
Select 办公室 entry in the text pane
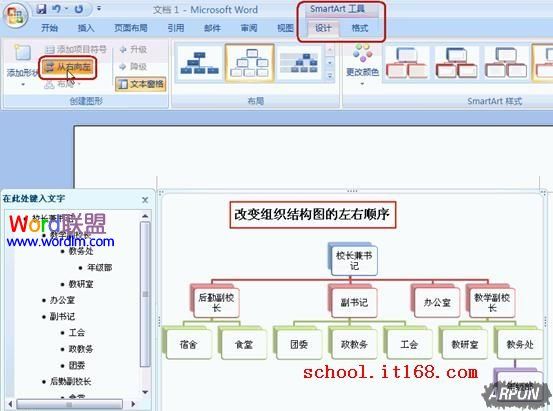click(62, 300)
